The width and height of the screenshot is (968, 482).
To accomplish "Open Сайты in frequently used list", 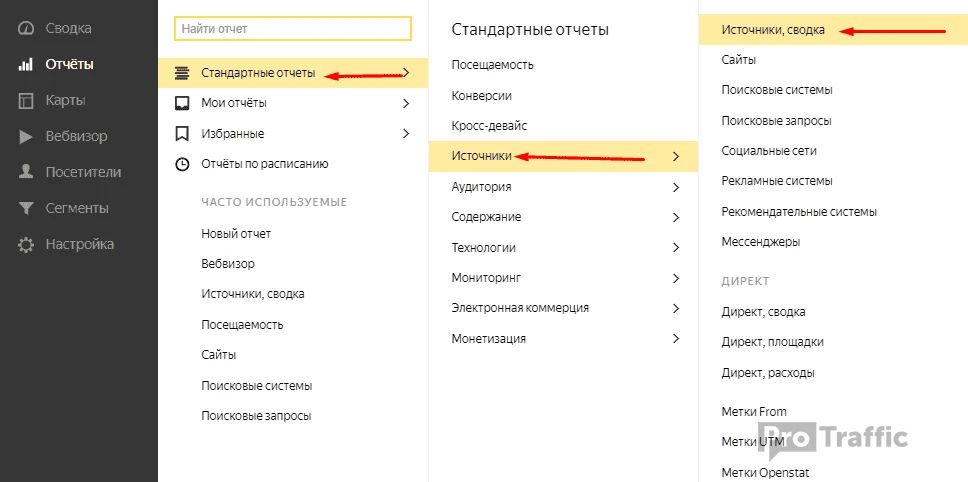I will [x=219, y=355].
